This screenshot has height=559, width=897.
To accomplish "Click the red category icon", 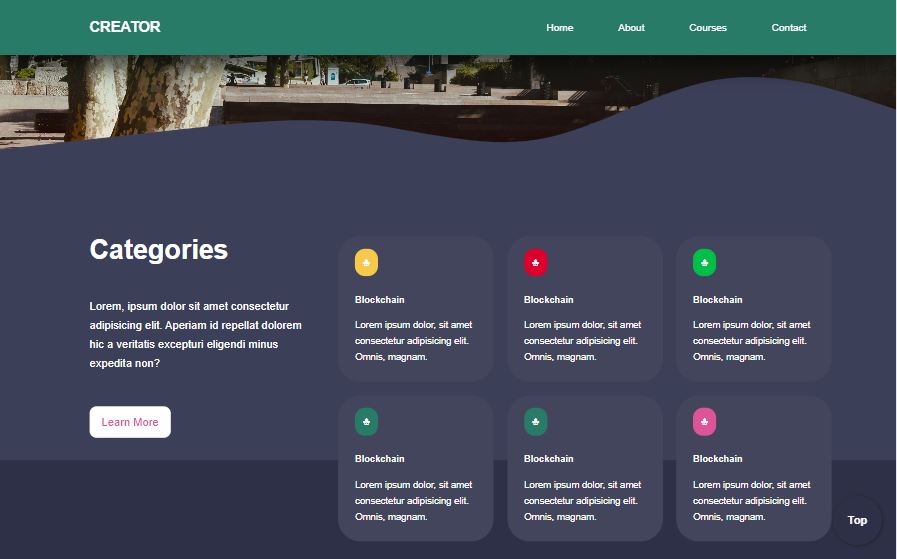I will 535,262.
